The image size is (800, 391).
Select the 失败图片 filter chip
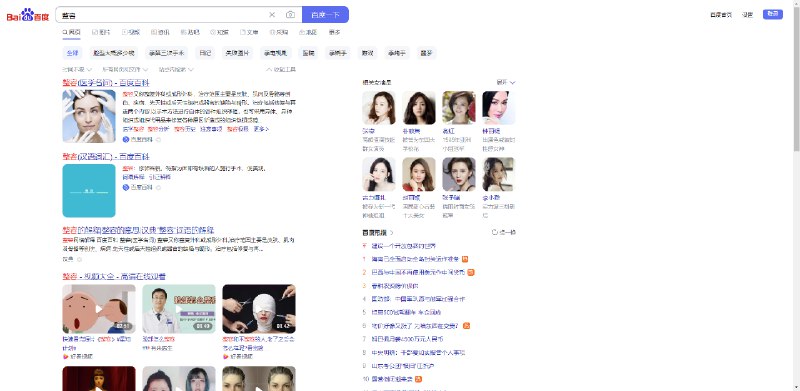click(x=237, y=53)
